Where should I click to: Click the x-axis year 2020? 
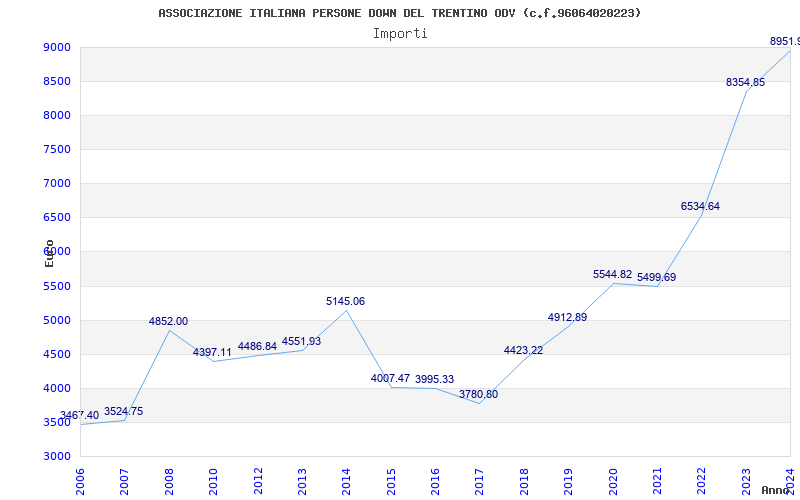pyautogui.click(x=613, y=482)
